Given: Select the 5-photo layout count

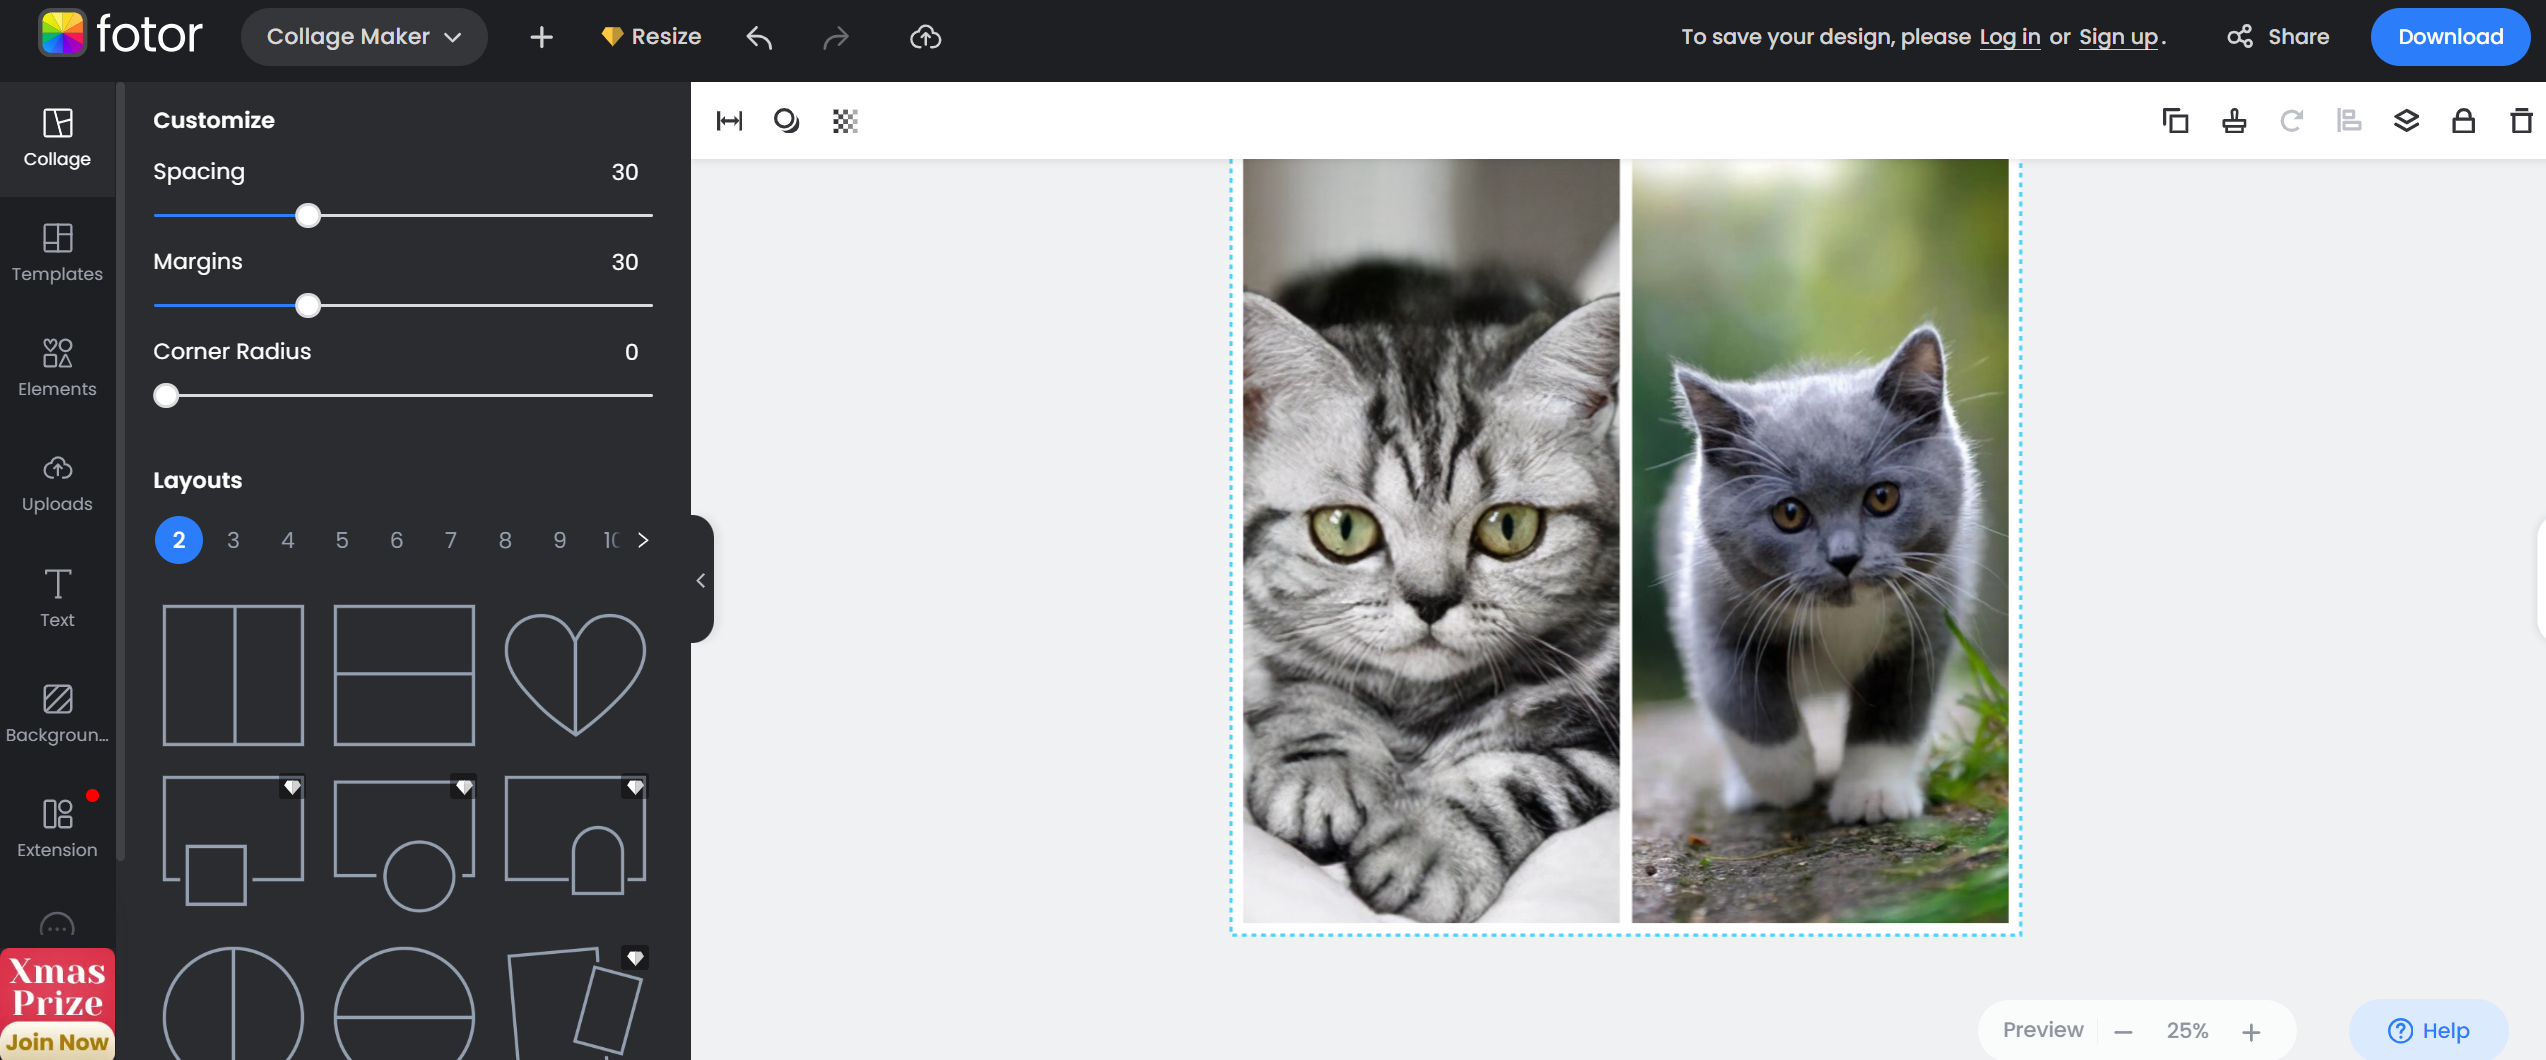Looking at the screenshot, I should point(342,540).
